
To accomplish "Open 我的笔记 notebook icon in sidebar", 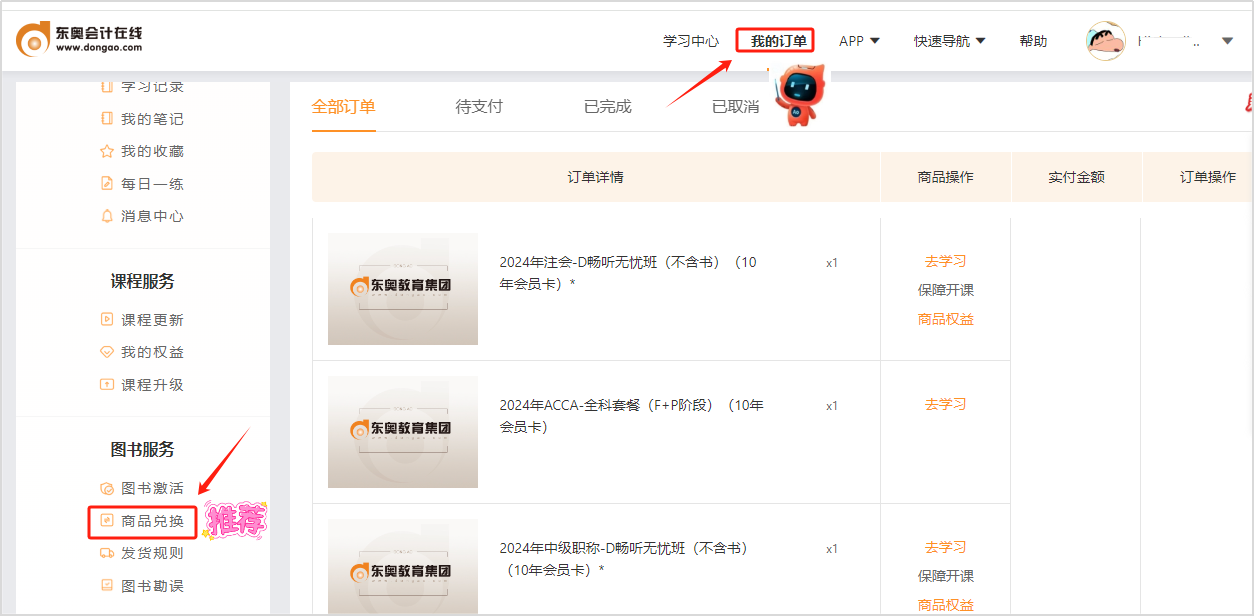I will pyautogui.click(x=107, y=119).
